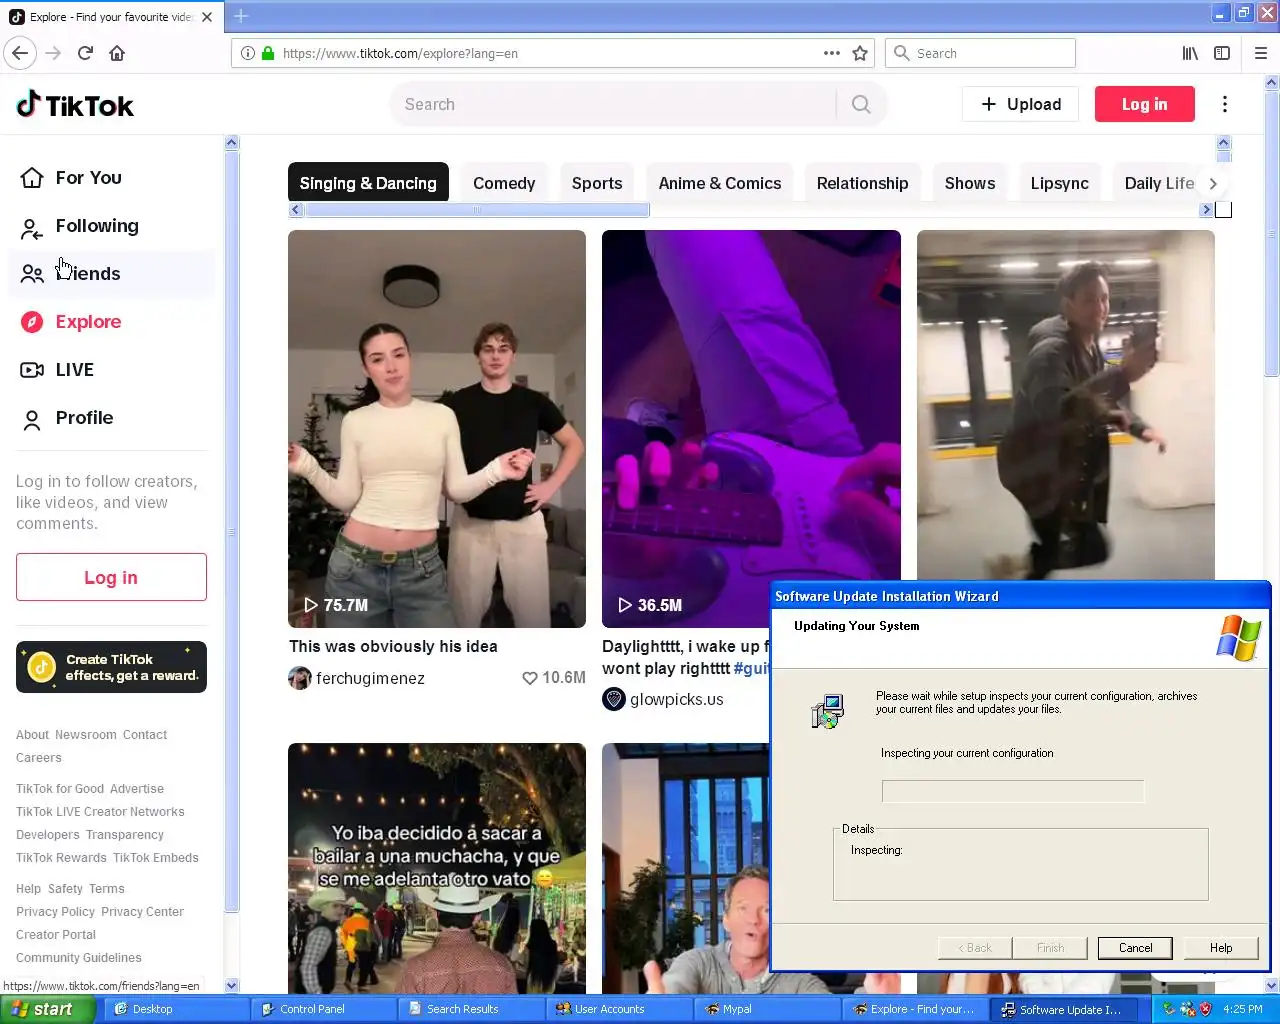Viewport: 1280px width, 1024px height.
Task: Open the Newsroom footer link
Action: 86,735
